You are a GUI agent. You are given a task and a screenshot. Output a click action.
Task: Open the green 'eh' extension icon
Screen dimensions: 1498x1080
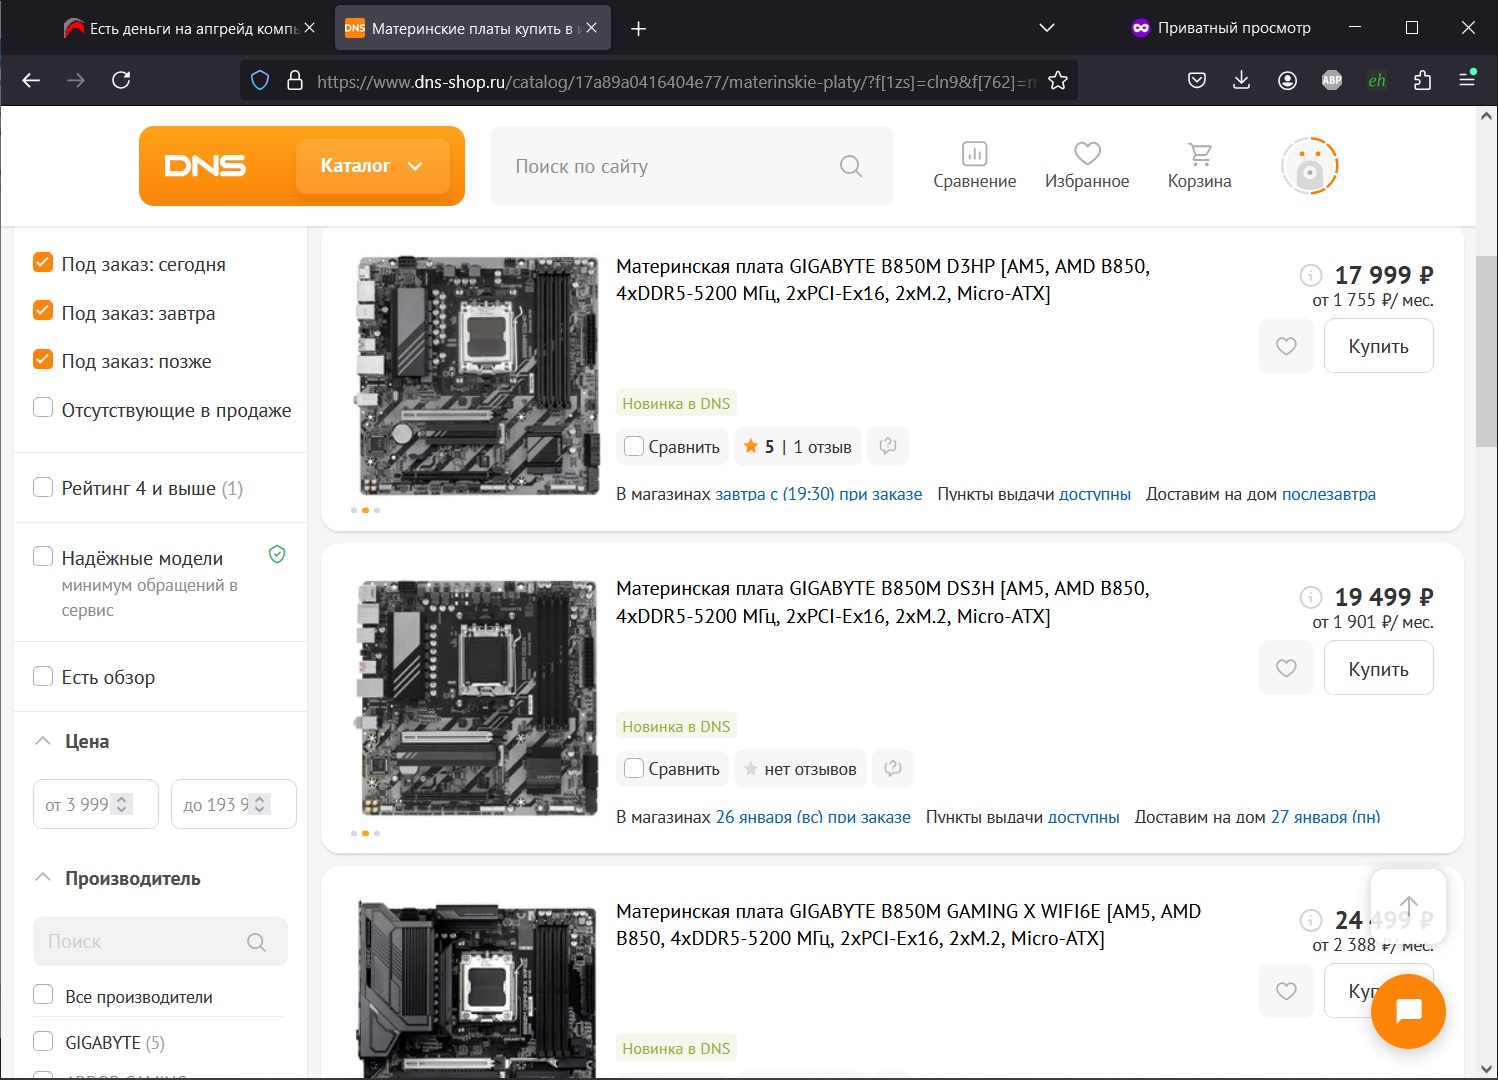[1377, 81]
